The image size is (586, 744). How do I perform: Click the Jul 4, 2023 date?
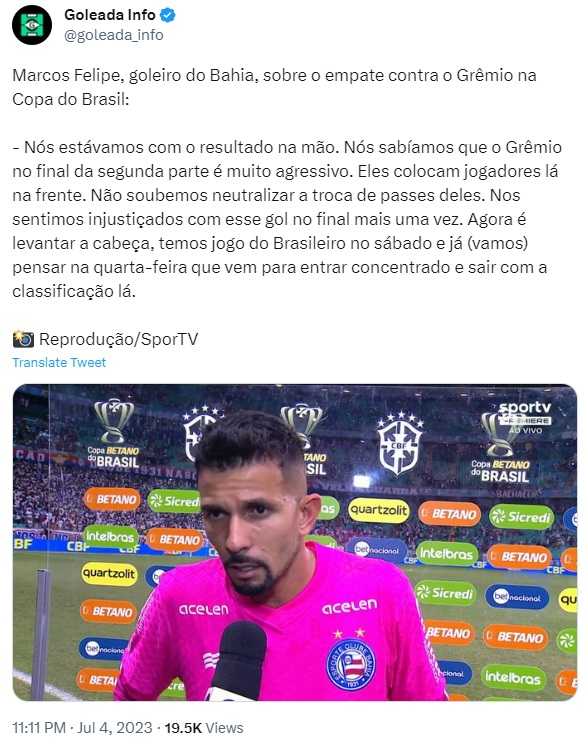(x=115, y=728)
